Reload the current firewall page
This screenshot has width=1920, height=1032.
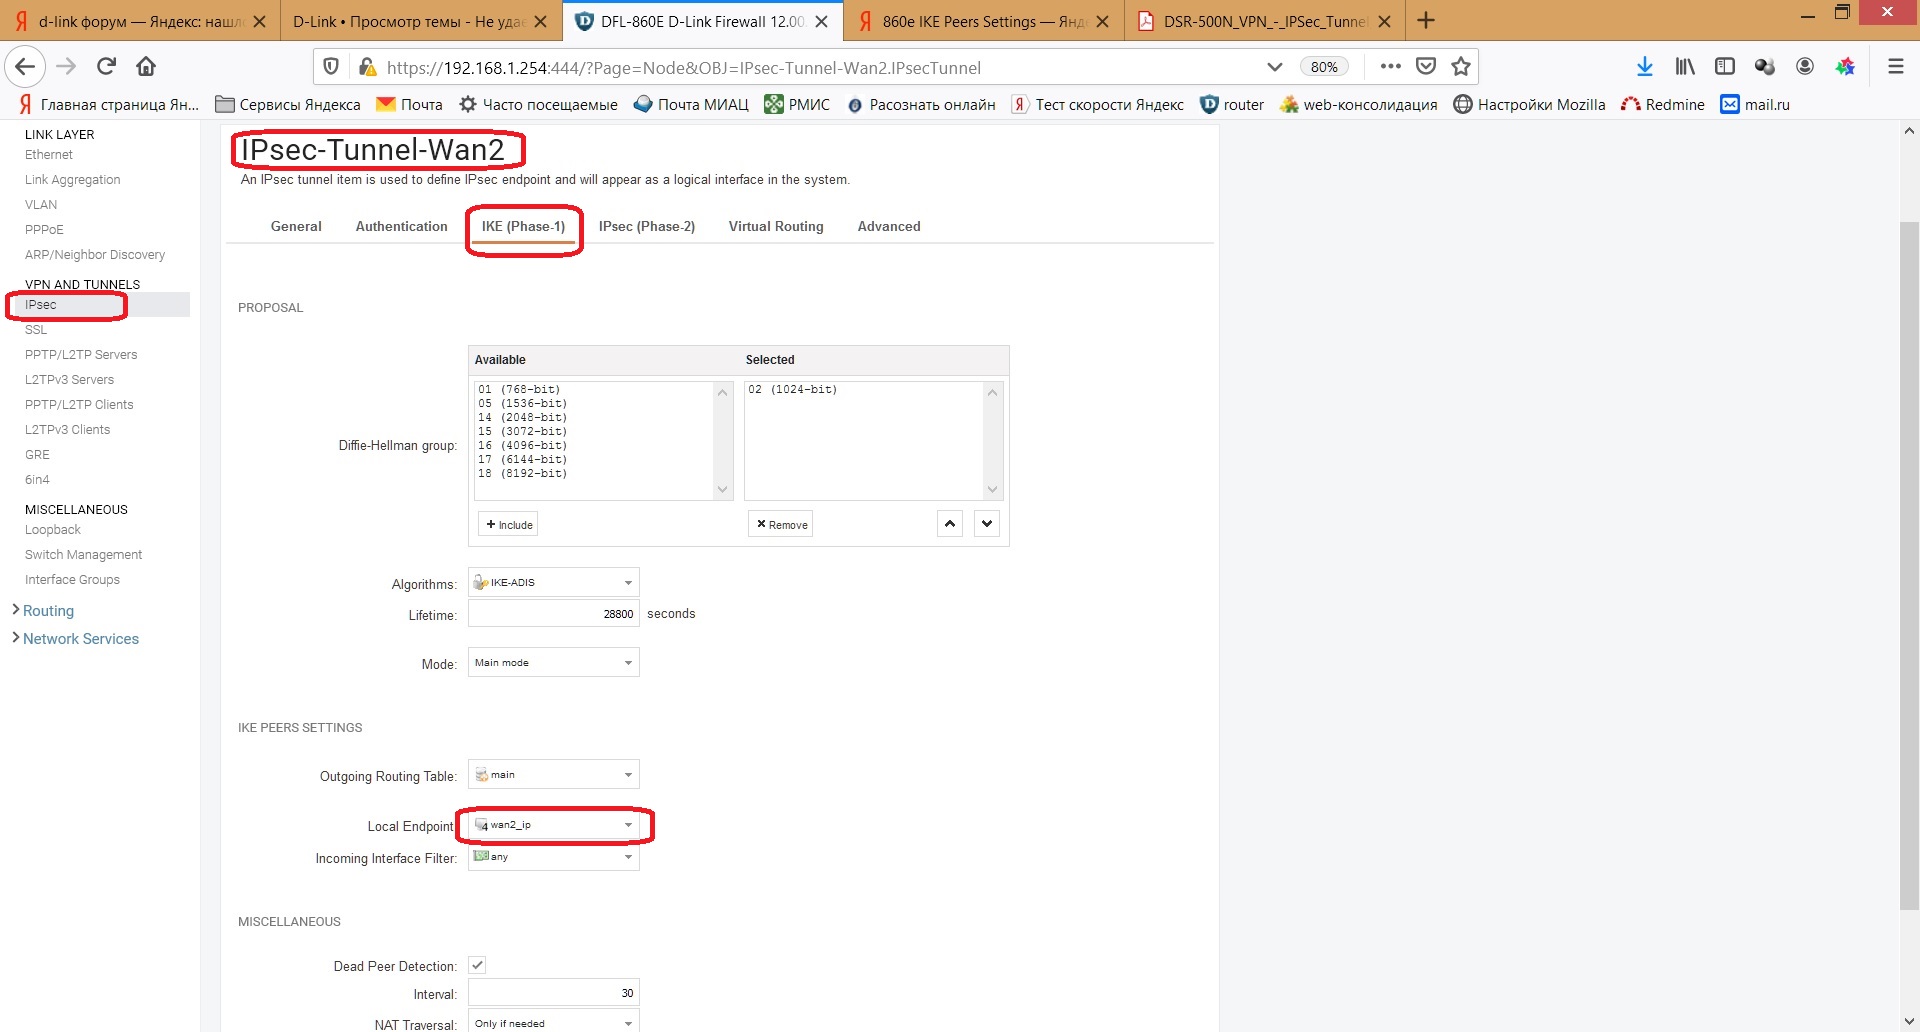[106, 67]
